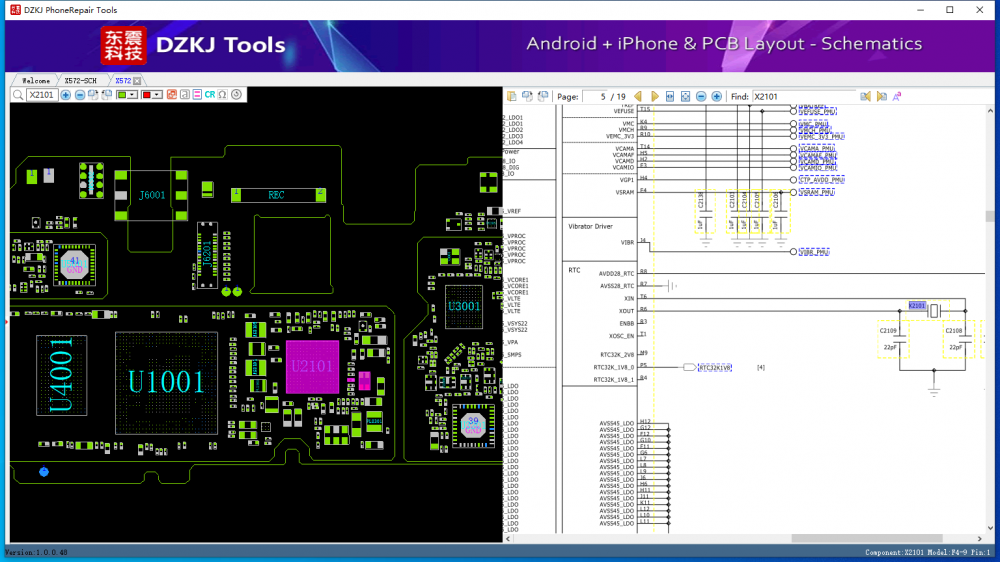The height and width of the screenshot is (562, 1000).
Task: Find previous match in schematic
Action: coord(866,97)
